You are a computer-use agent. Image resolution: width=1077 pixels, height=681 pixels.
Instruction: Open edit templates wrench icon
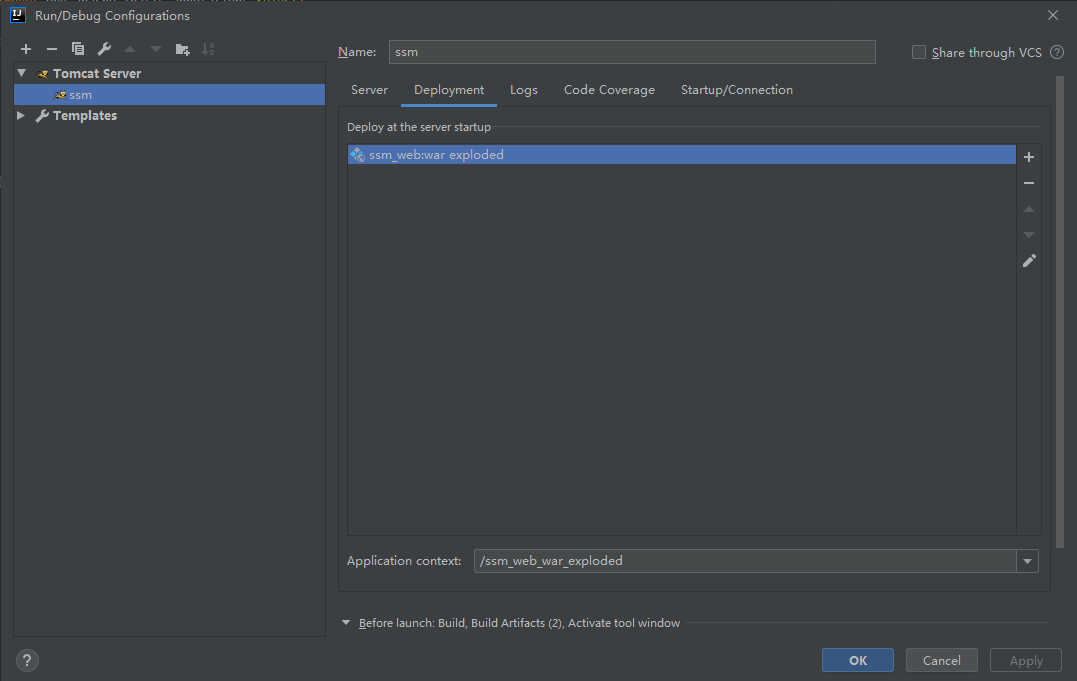tap(104, 49)
